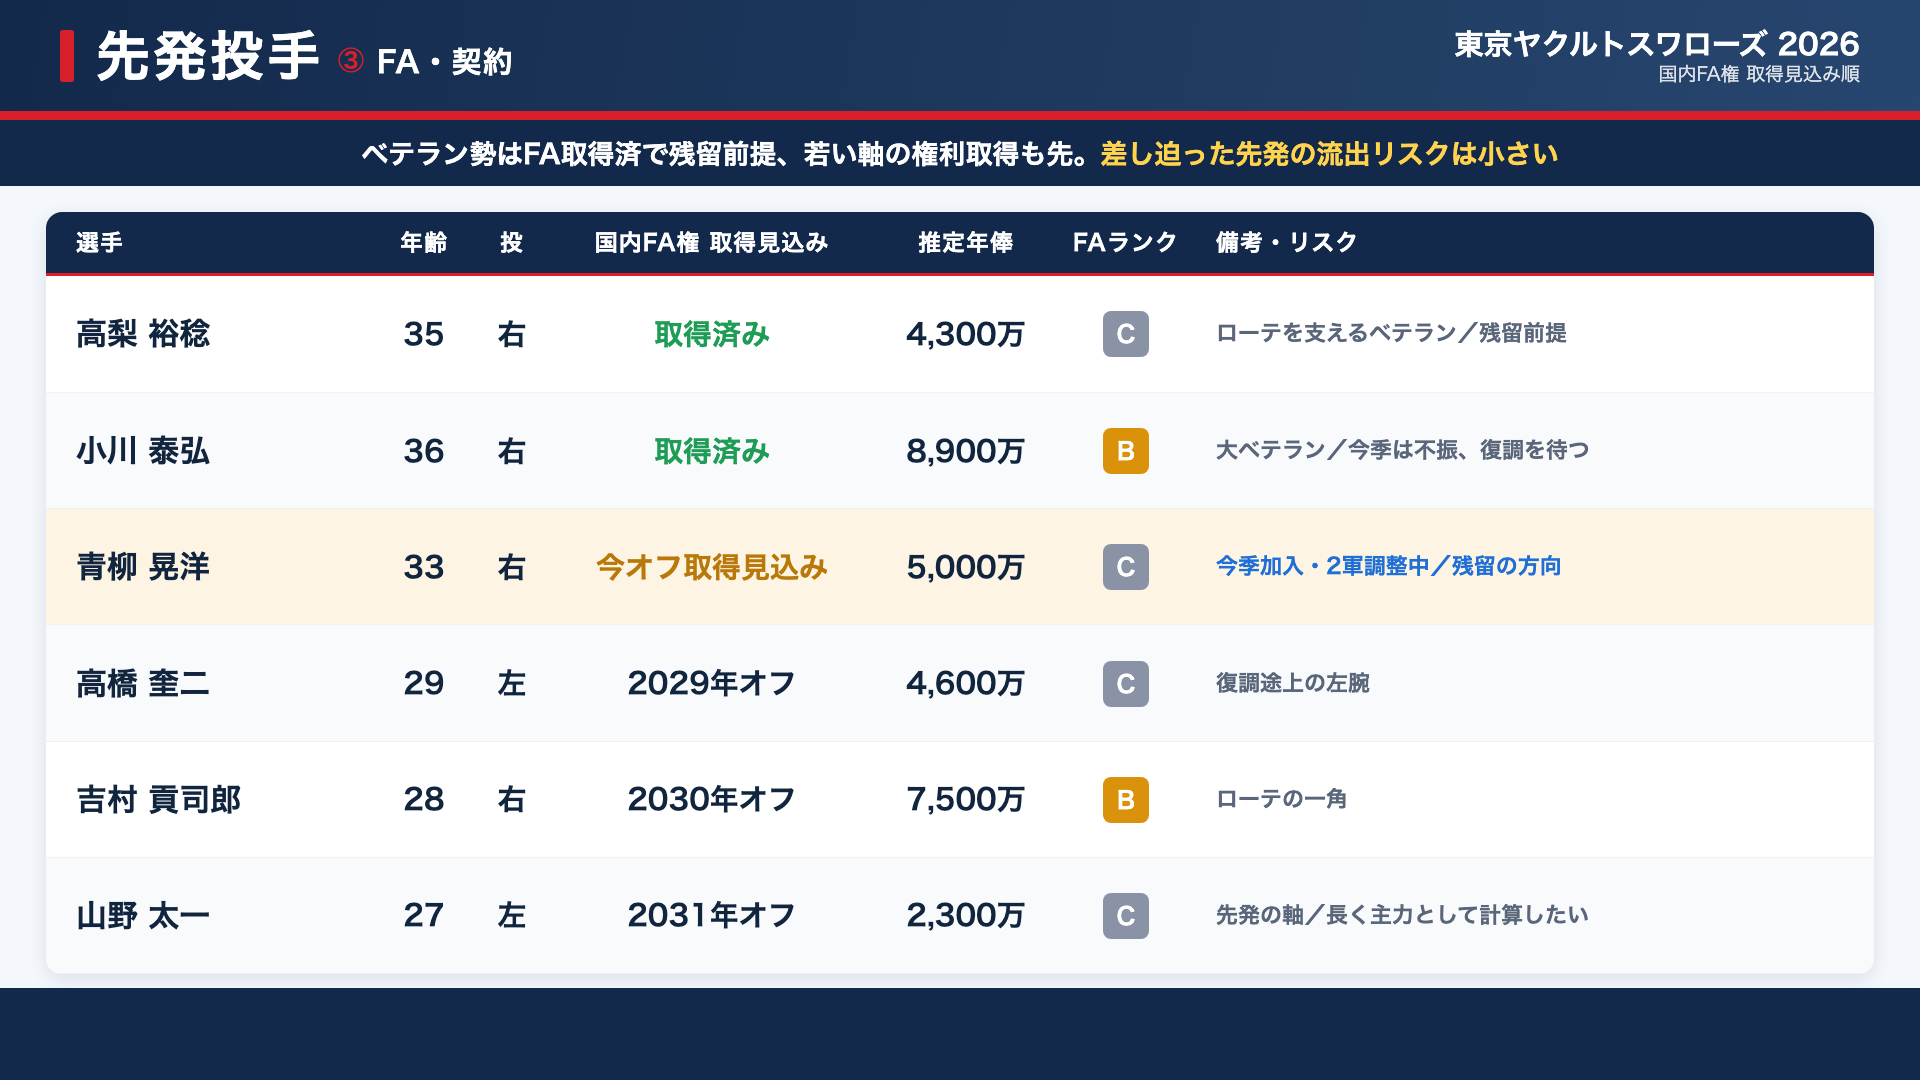Click the 推定年俸 column header

(966, 243)
